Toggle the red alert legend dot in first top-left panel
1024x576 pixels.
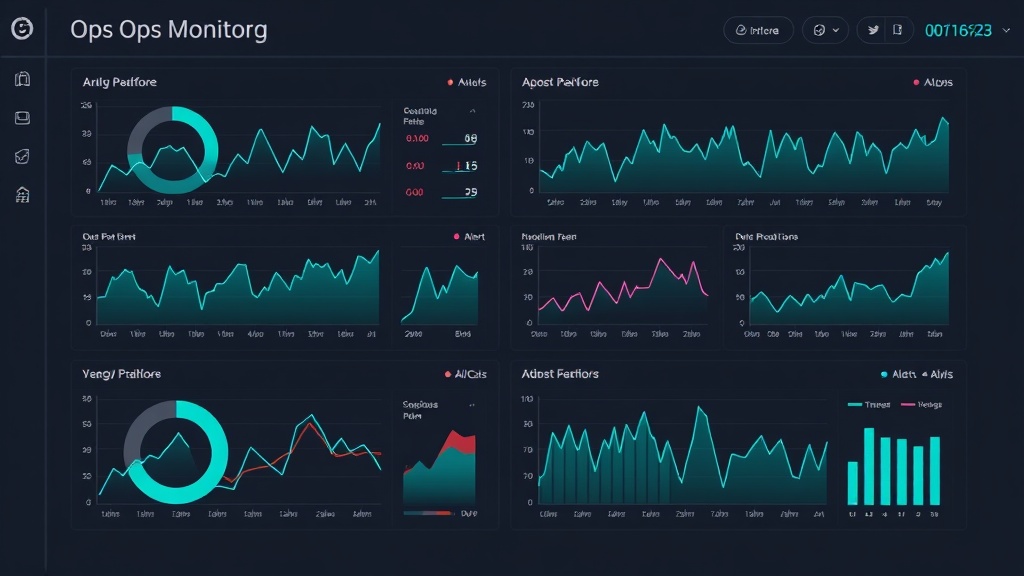point(450,82)
